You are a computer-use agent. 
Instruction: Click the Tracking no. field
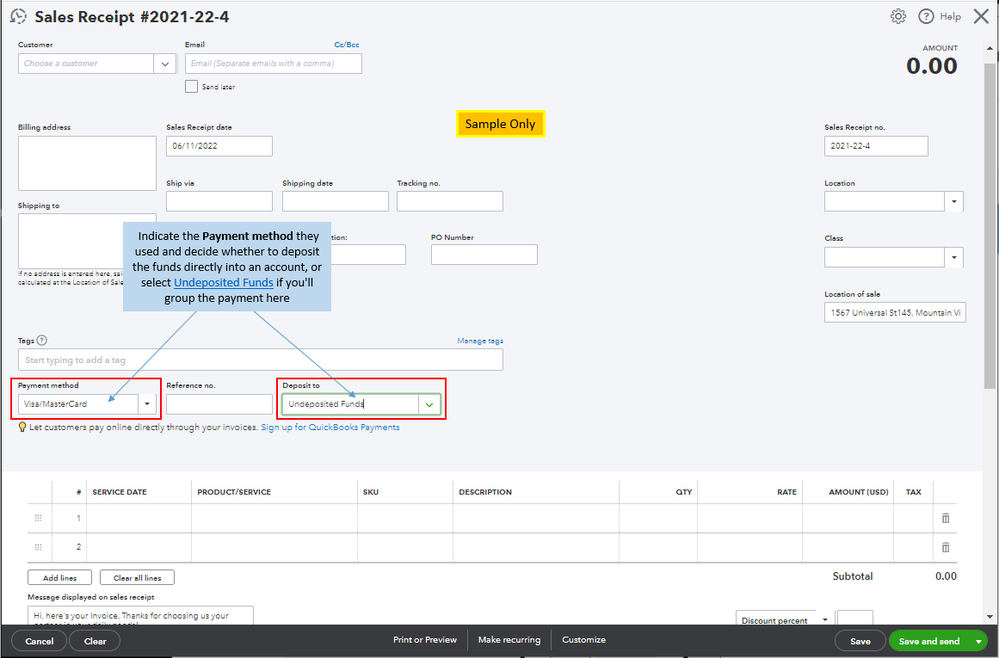450,201
